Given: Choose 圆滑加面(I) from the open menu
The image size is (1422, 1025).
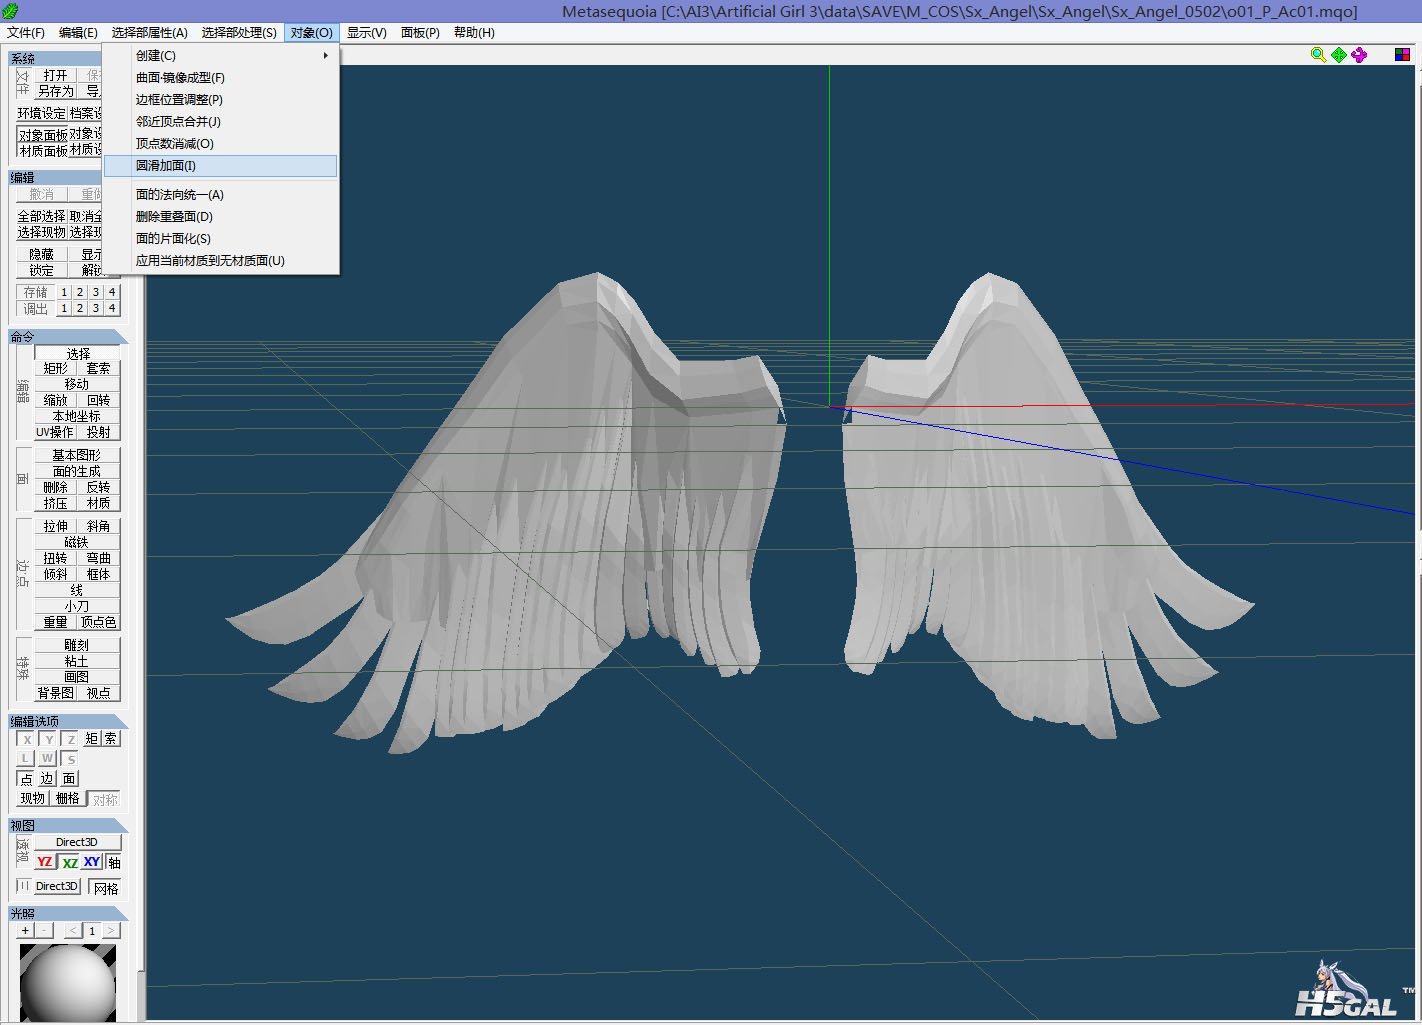Looking at the screenshot, I should (x=166, y=166).
